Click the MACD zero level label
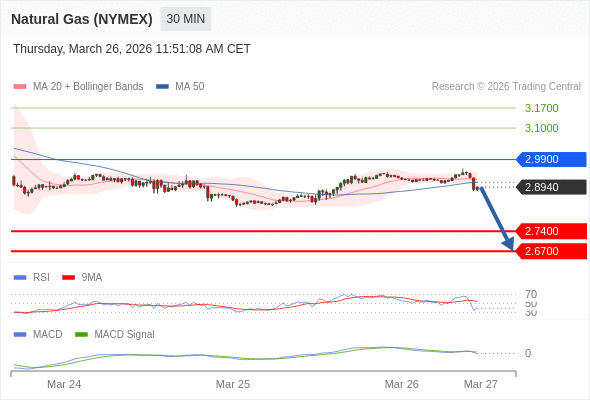The height and width of the screenshot is (400, 590). (528, 353)
